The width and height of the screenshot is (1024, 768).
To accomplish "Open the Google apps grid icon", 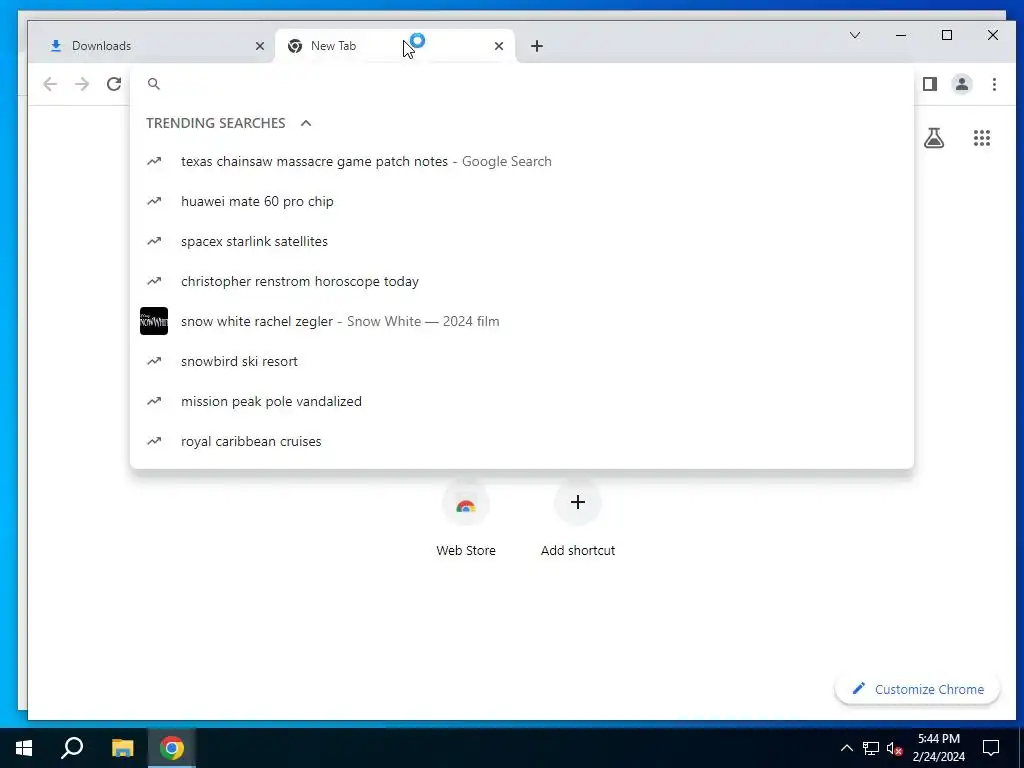I will point(982,138).
